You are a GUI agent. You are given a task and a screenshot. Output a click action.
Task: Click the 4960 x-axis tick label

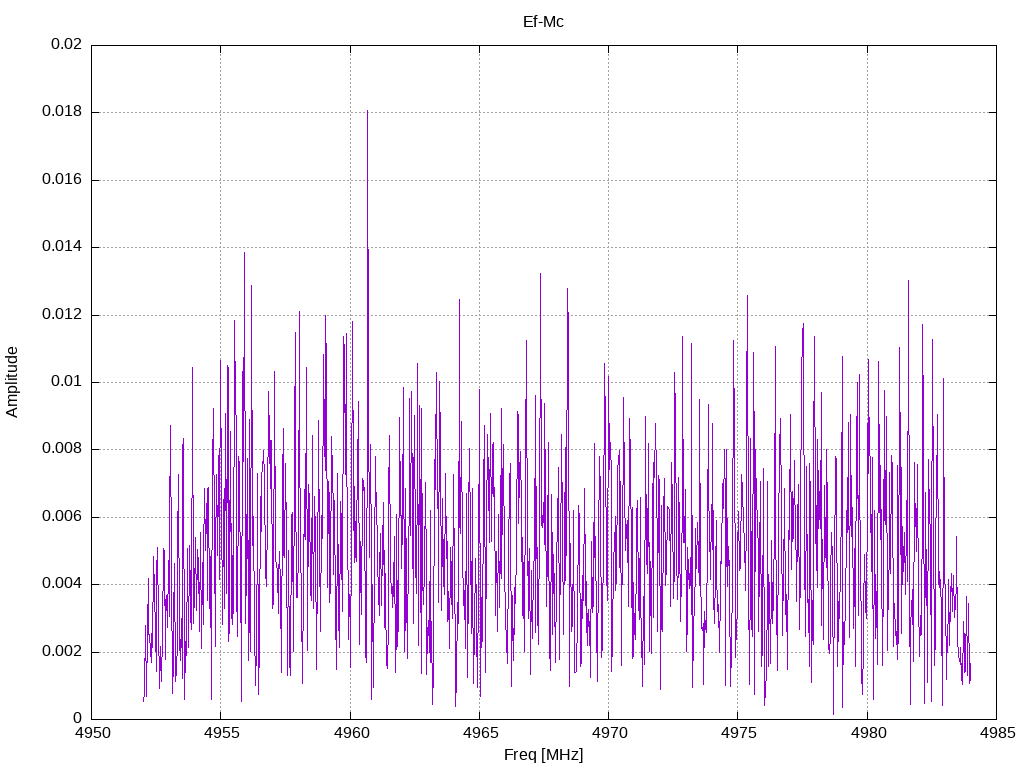point(350,732)
